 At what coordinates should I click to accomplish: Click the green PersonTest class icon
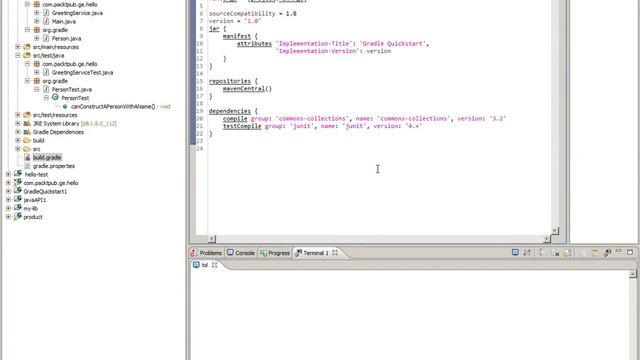[56, 98]
